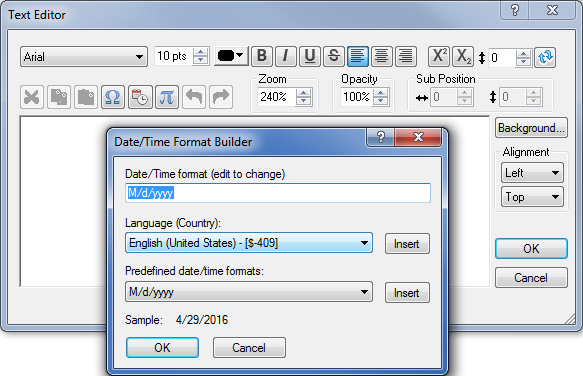Viewport: 583px width, 376px height.
Task: Click the copy icon in toolbar
Action: 59,97
